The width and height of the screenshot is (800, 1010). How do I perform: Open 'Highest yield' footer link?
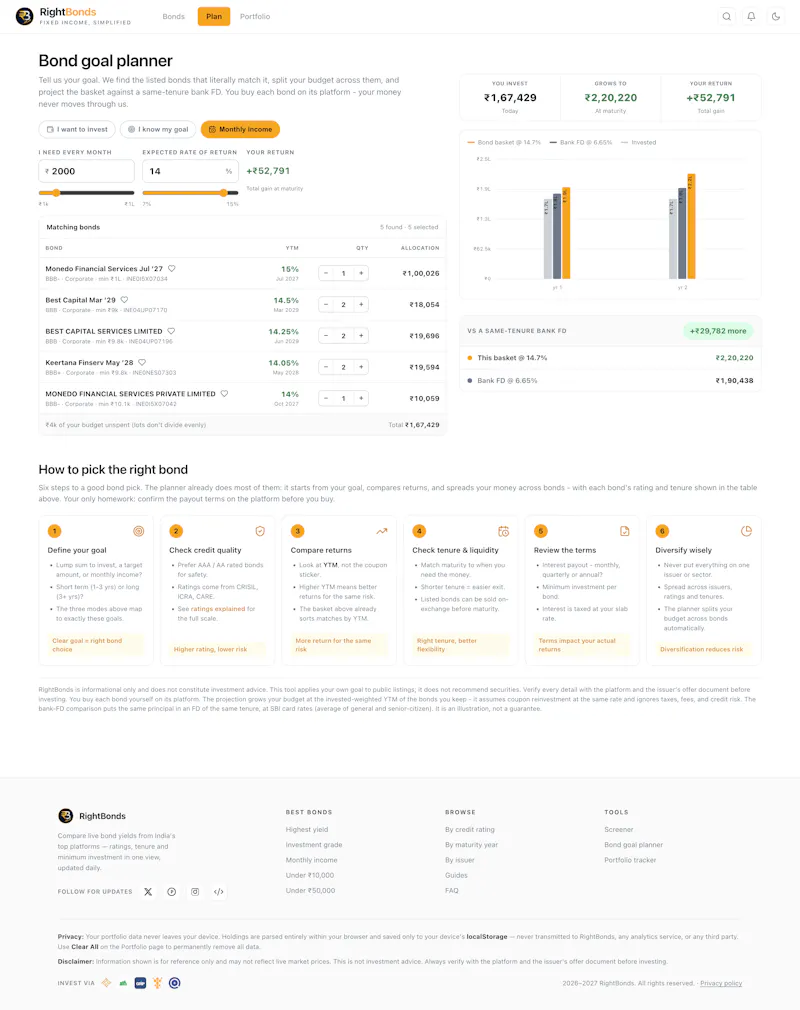coord(307,830)
